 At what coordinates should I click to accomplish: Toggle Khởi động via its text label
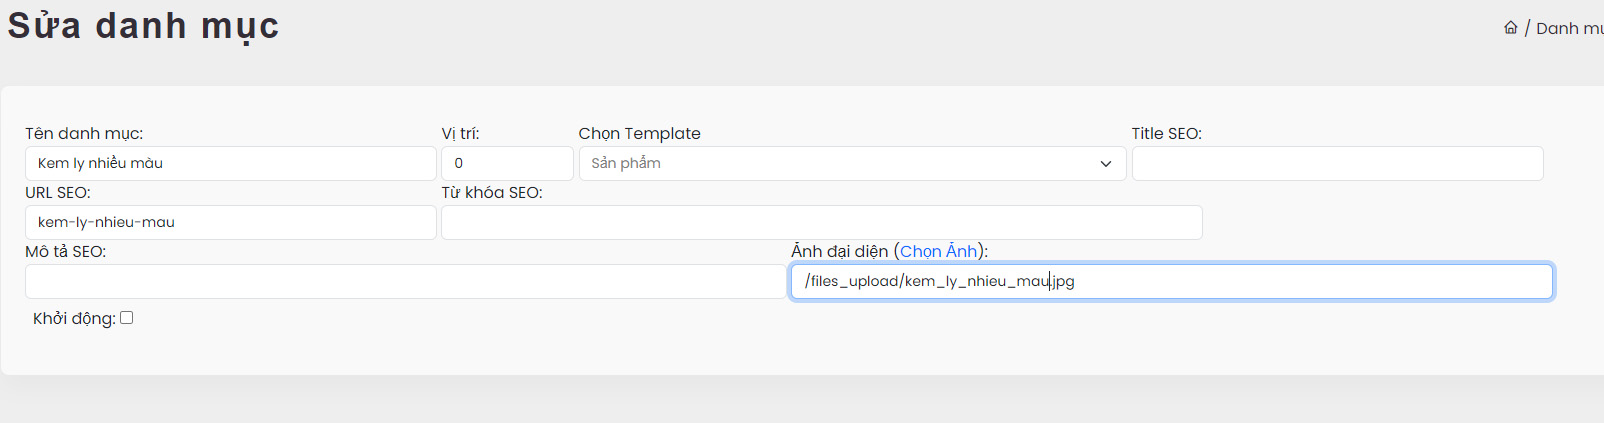coord(74,318)
